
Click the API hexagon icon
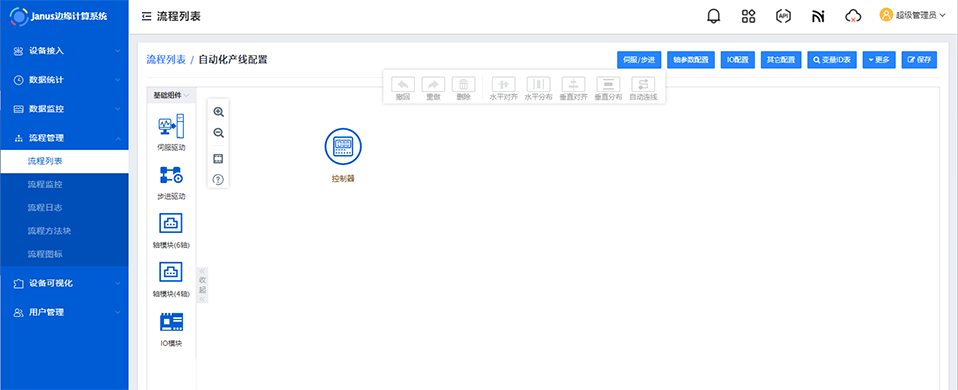783,17
